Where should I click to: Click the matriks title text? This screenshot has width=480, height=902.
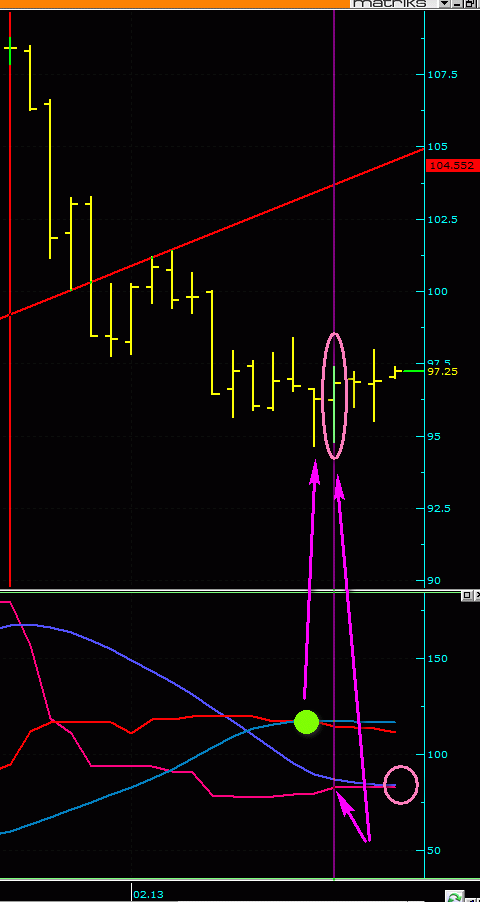tap(390, 3)
